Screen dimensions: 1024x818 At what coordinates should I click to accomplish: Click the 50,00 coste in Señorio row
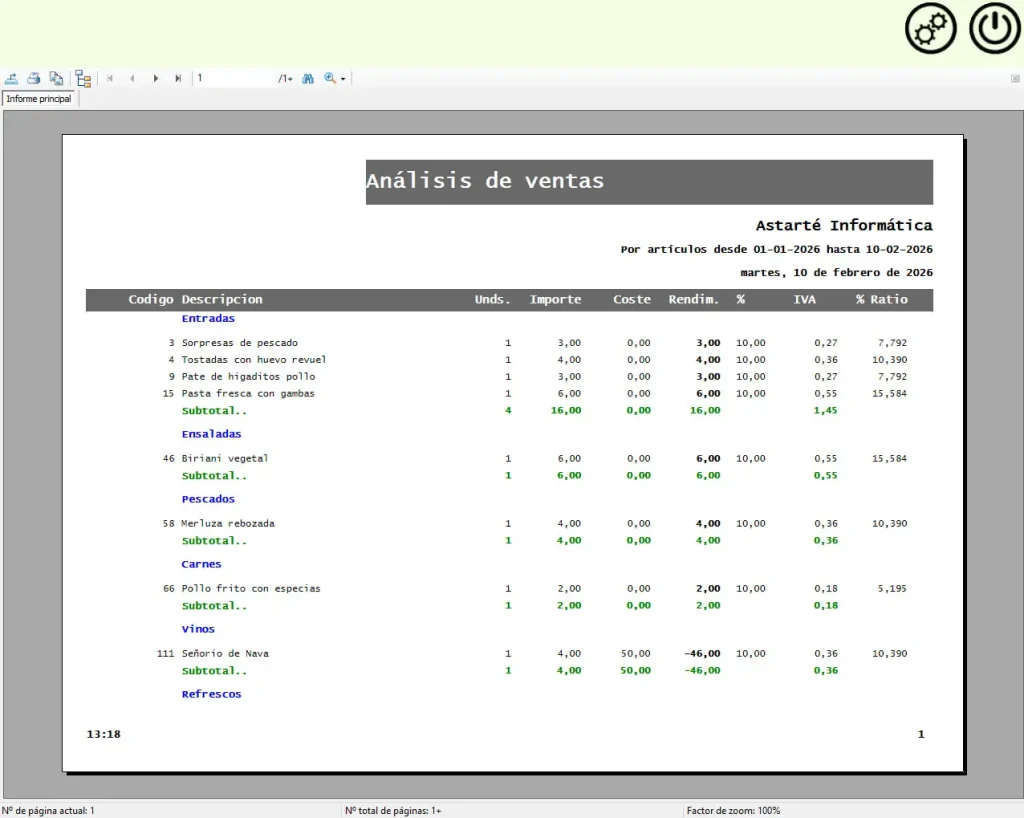pyautogui.click(x=635, y=653)
